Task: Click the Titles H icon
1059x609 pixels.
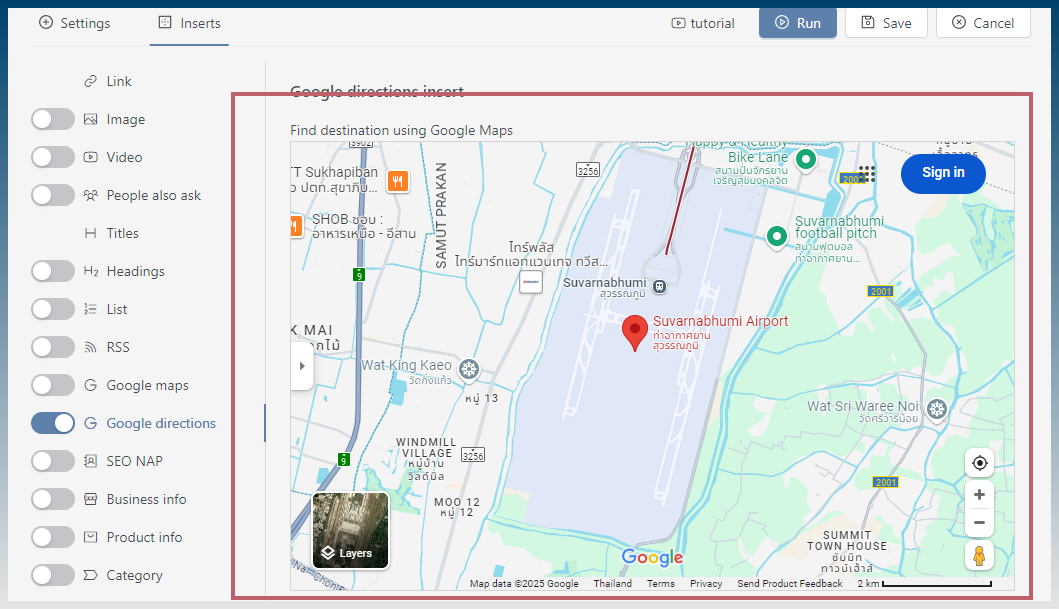Action: tap(91, 234)
